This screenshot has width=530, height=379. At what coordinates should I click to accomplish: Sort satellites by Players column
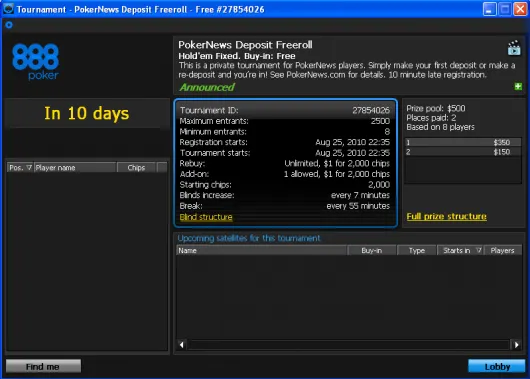point(503,251)
